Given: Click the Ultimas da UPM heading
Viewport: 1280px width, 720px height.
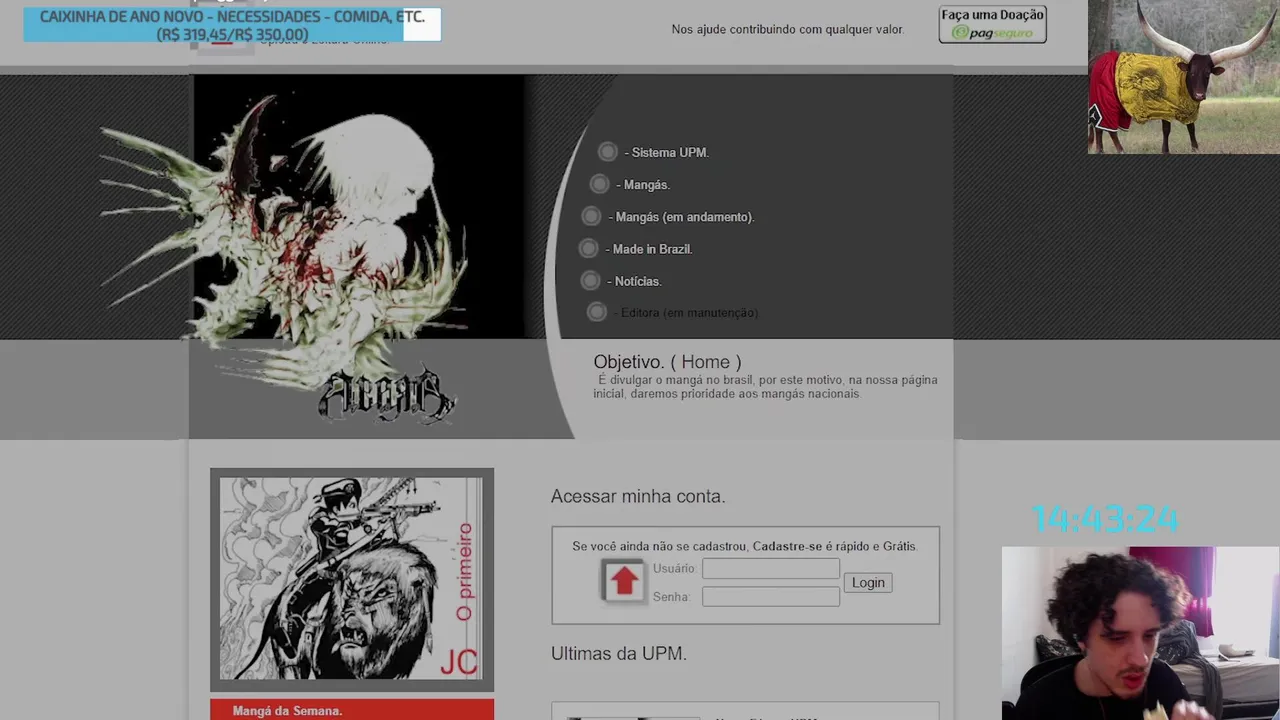Looking at the screenshot, I should [619, 654].
